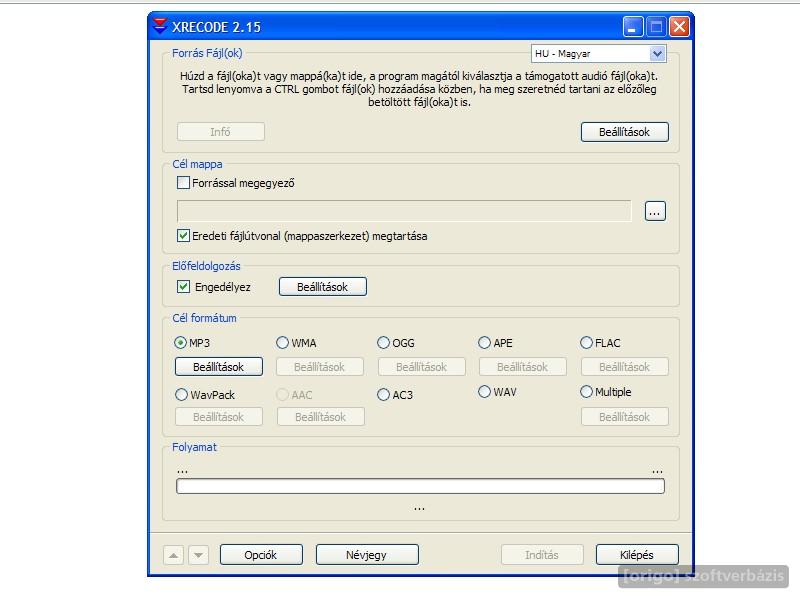Click the XRECODE app icon in title bar
The height and width of the screenshot is (600, 800).
(160, 27)
